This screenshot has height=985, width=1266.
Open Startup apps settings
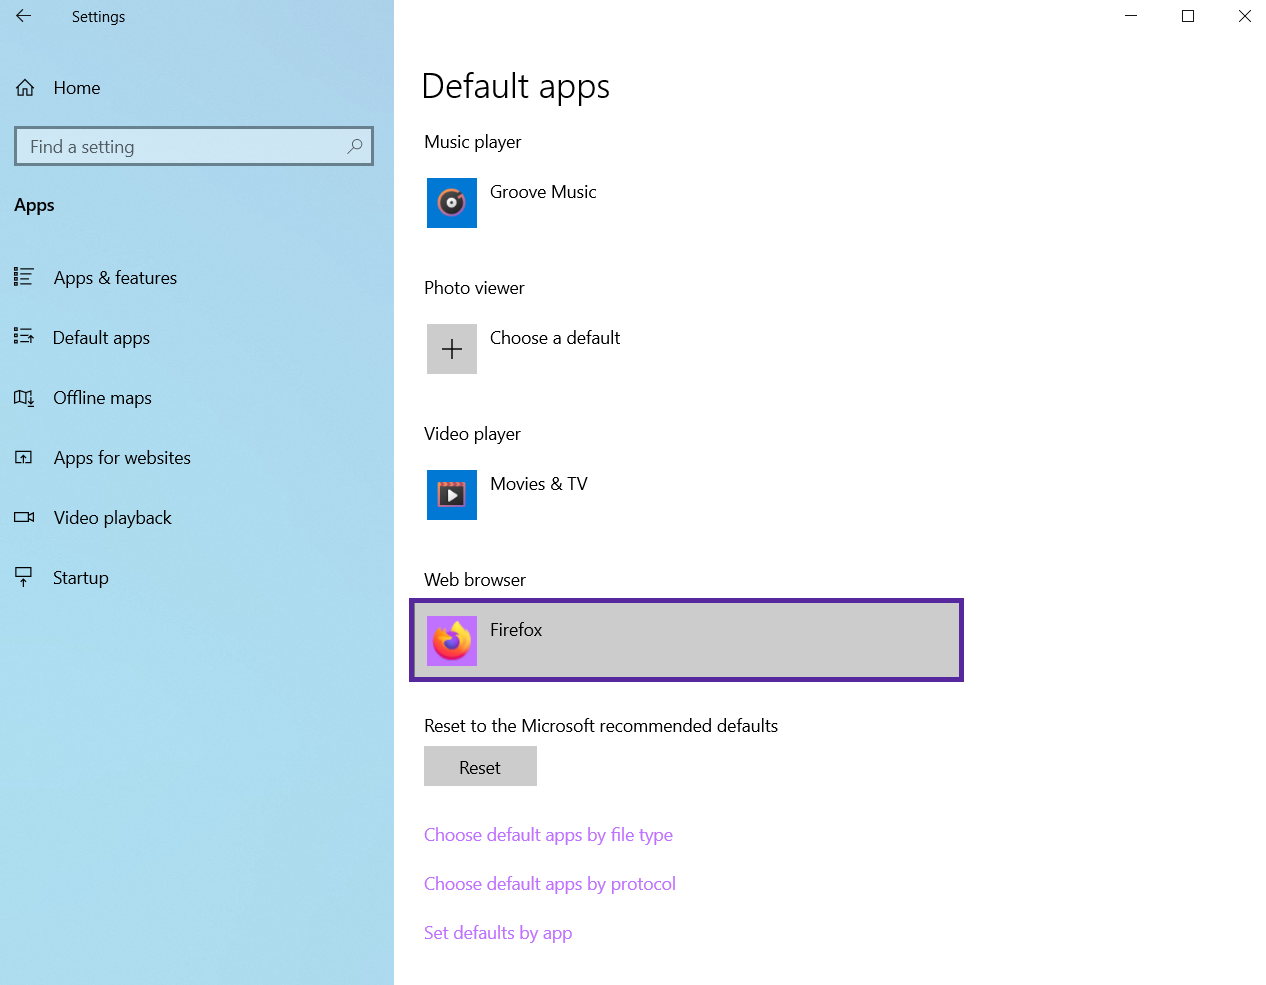[x=80, y=578]
